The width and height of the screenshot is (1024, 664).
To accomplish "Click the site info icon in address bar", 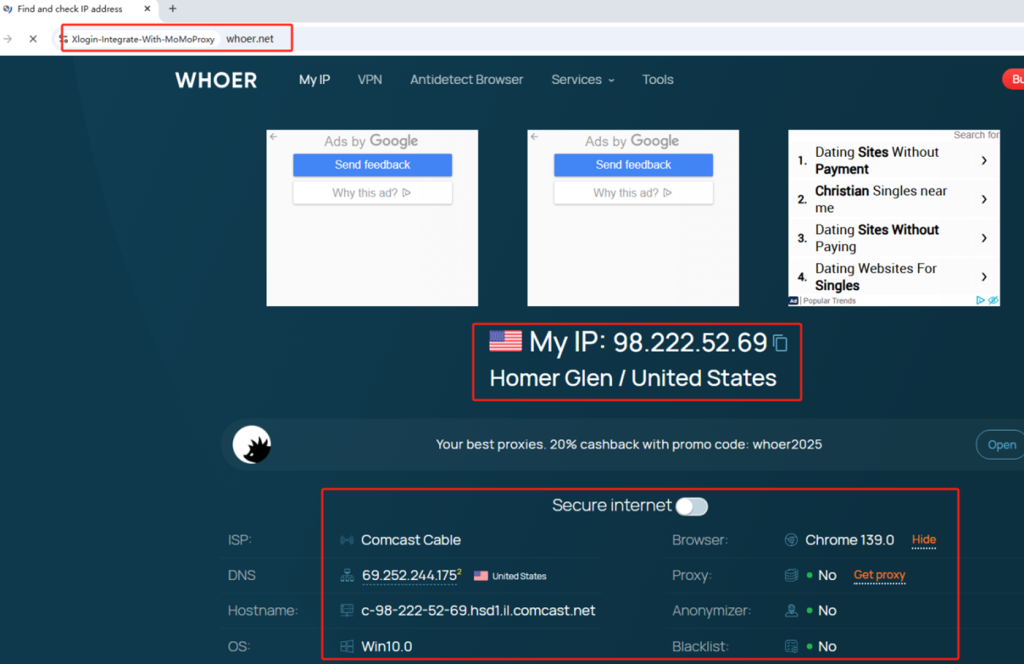I will [x=64, y=39].
